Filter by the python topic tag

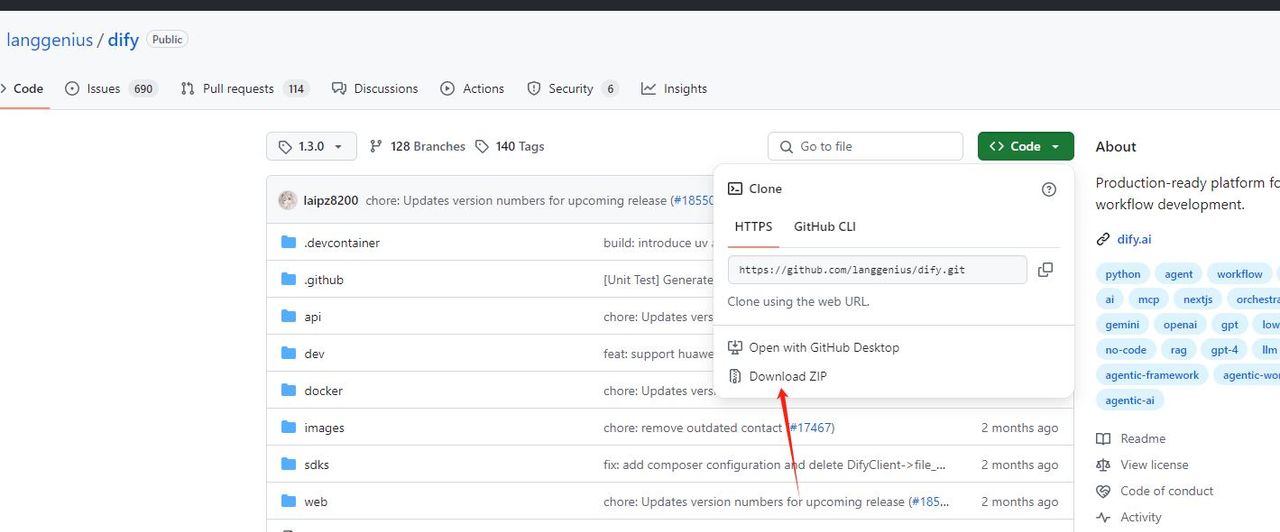[x=1123, y=274]
